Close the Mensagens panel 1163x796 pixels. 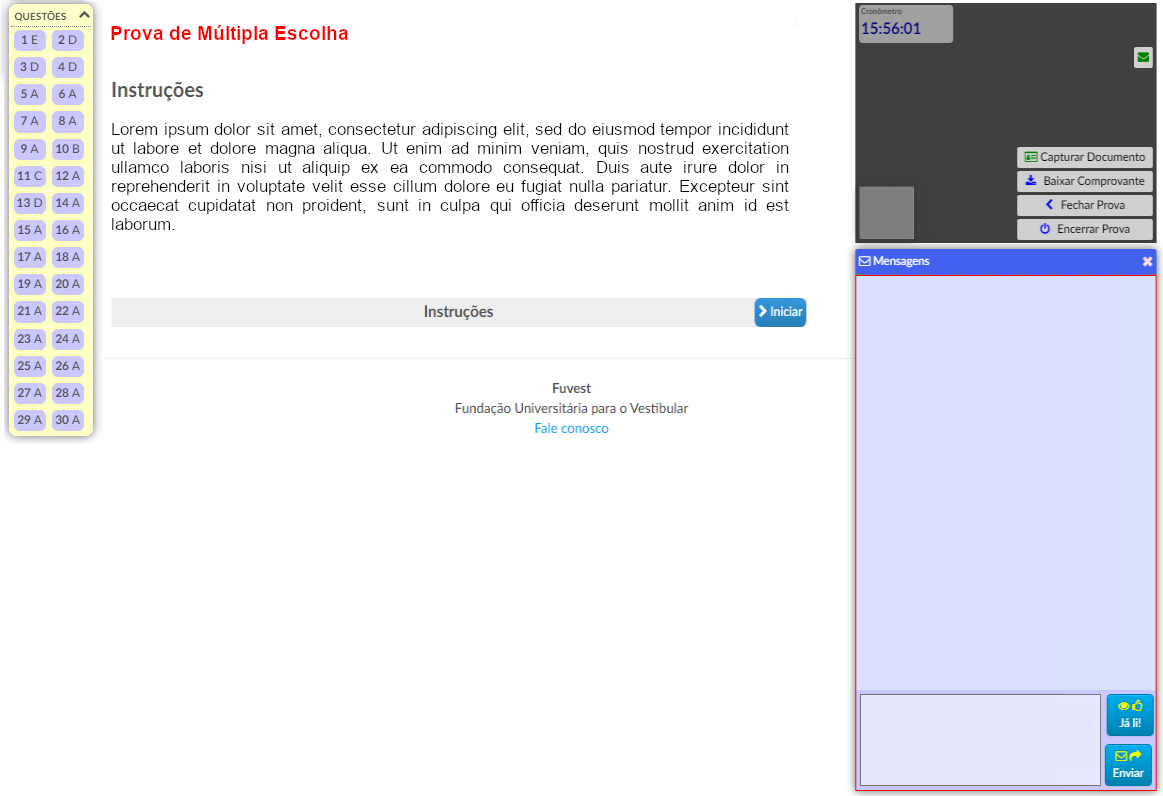[x=1147, y=261]
